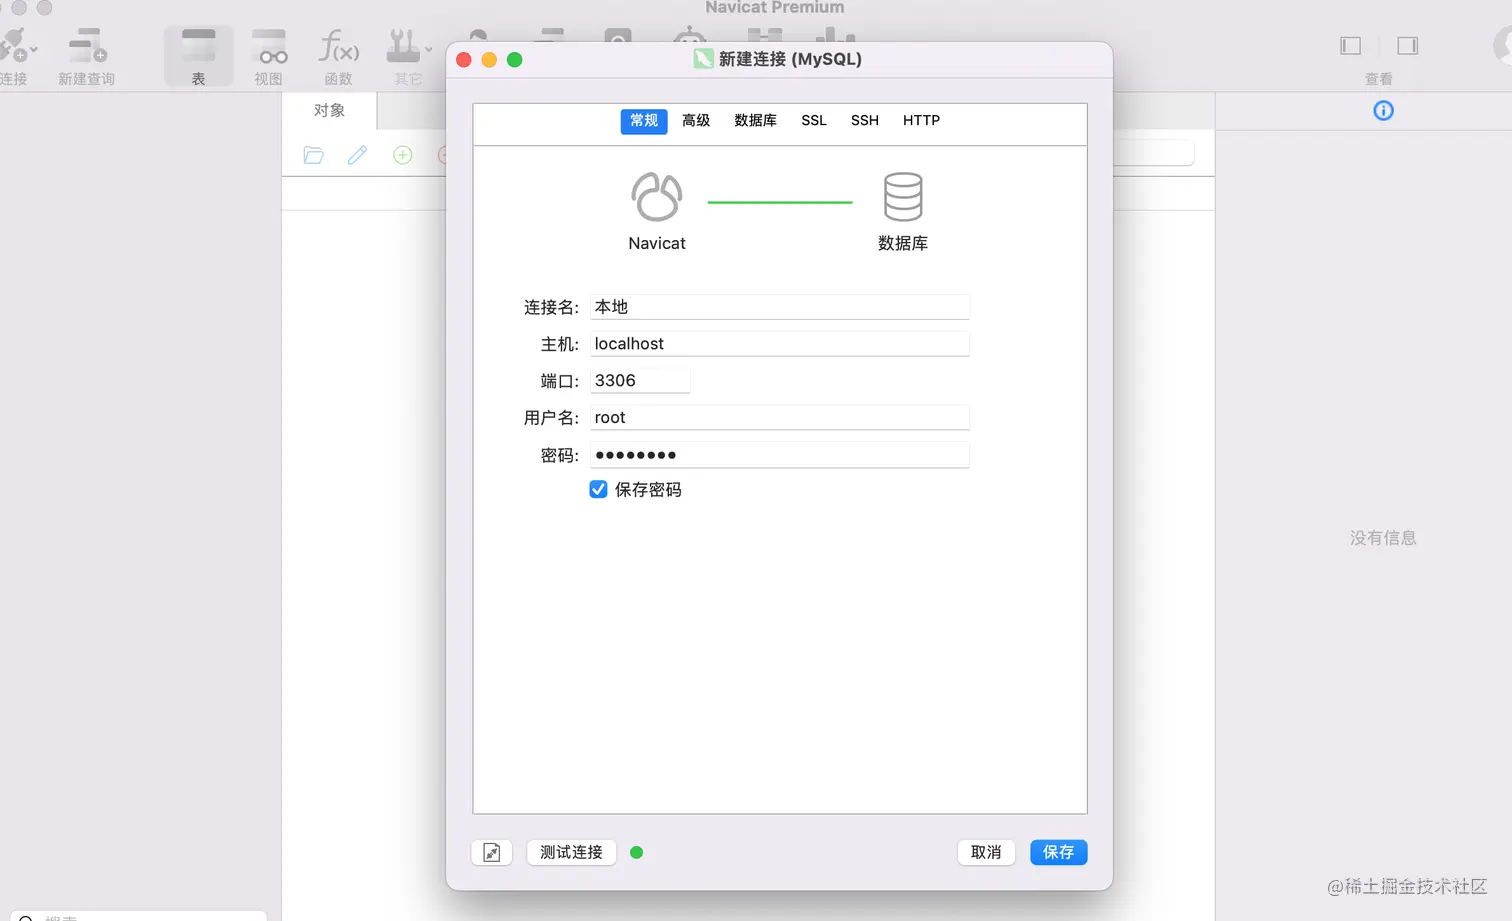This screenshot has height=921, width=1512.
Task: Expand the Connection dropdown arrow in toolbar
Action: (34, 49)
